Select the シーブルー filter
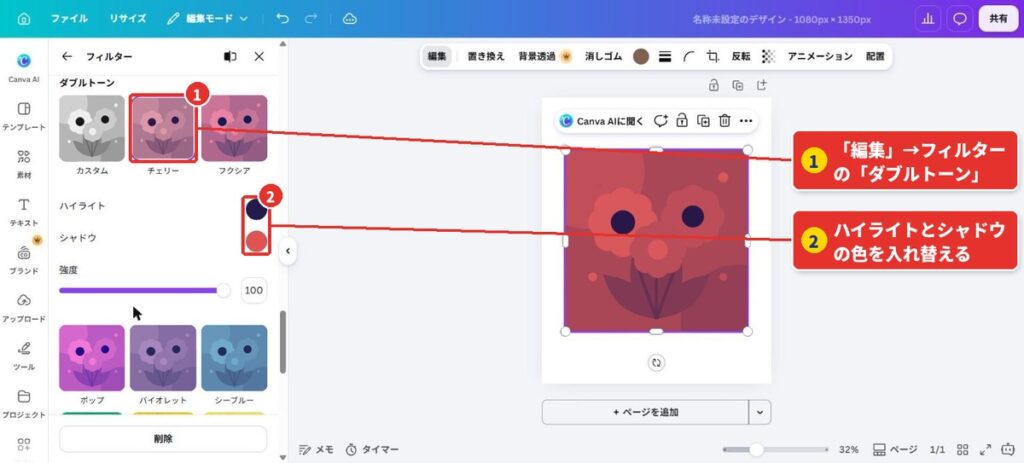Screen dimensions: 1024x463 tap(234, 358)
